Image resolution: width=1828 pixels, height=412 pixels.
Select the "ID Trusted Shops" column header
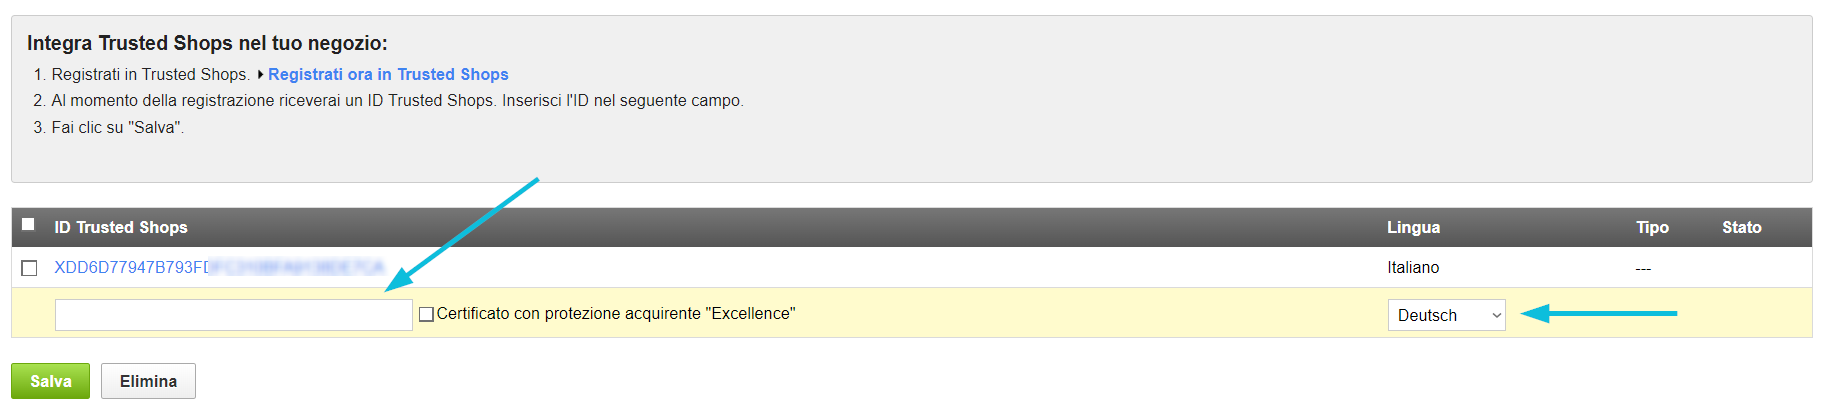coord(121,227)
